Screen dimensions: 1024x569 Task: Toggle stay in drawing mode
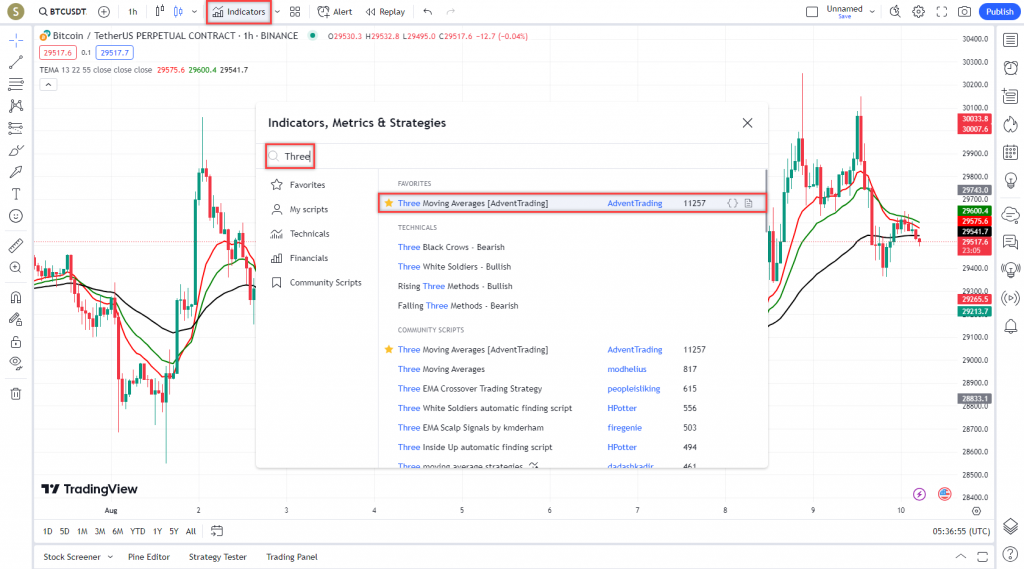click(16, 319)
